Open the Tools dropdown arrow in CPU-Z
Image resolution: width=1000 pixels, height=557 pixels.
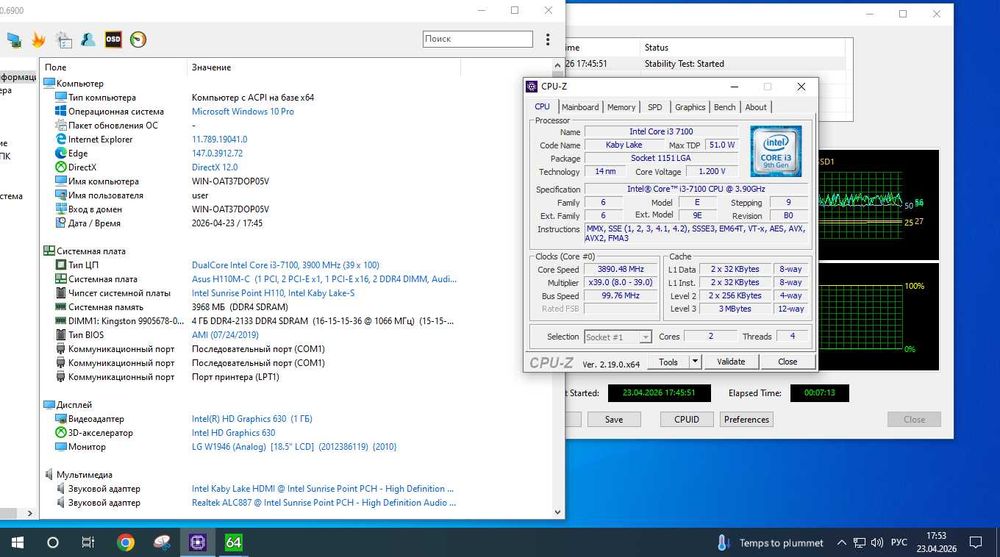pos(695,362)
